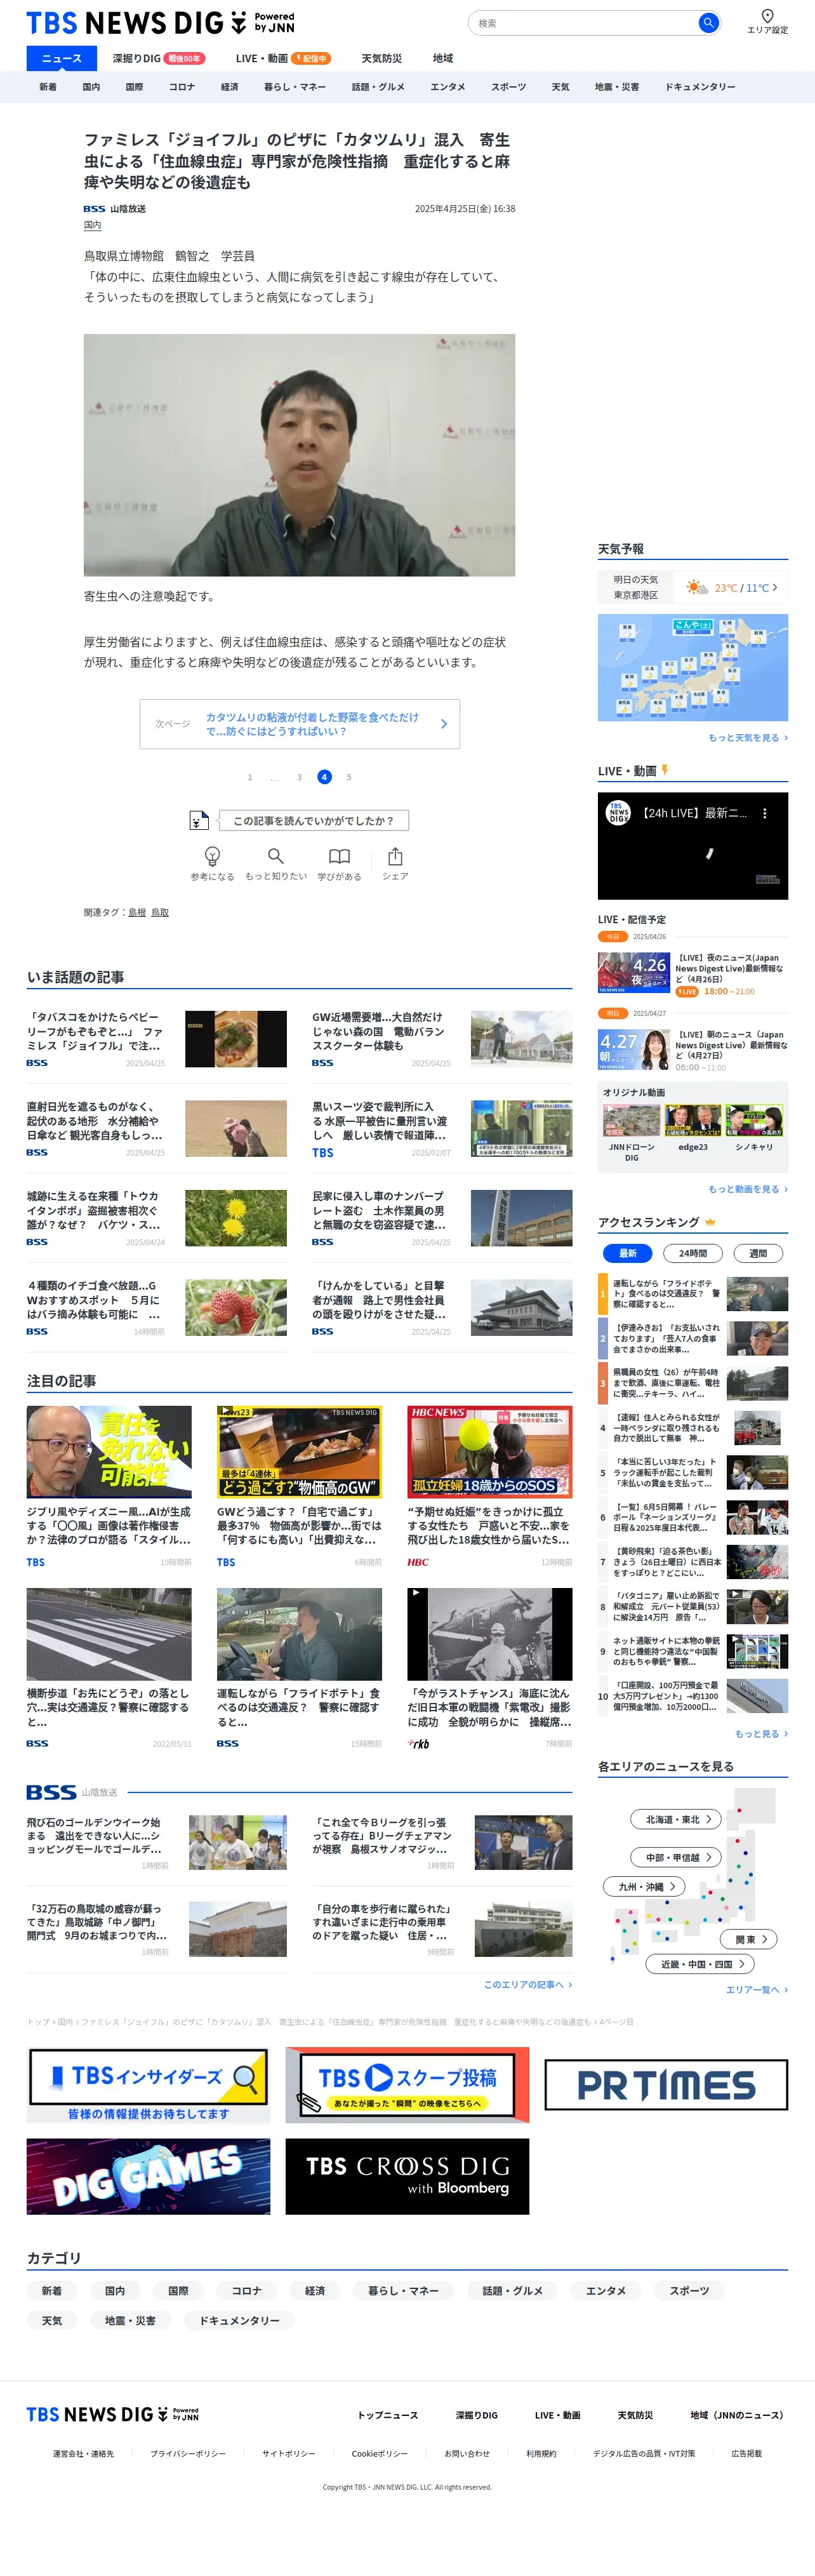
Task: Click この記事を読んでいかがでしたか feedback box
Action: (313, 820)
